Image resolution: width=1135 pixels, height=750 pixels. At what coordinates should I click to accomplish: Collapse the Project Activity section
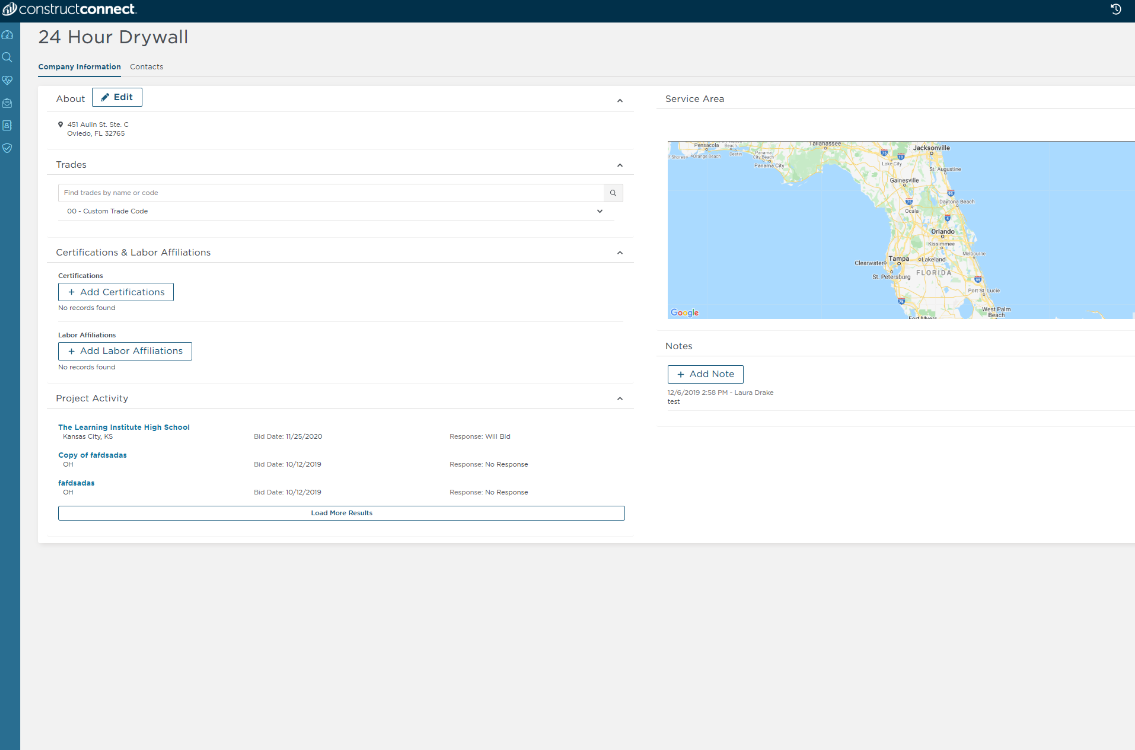coord(619,397)
